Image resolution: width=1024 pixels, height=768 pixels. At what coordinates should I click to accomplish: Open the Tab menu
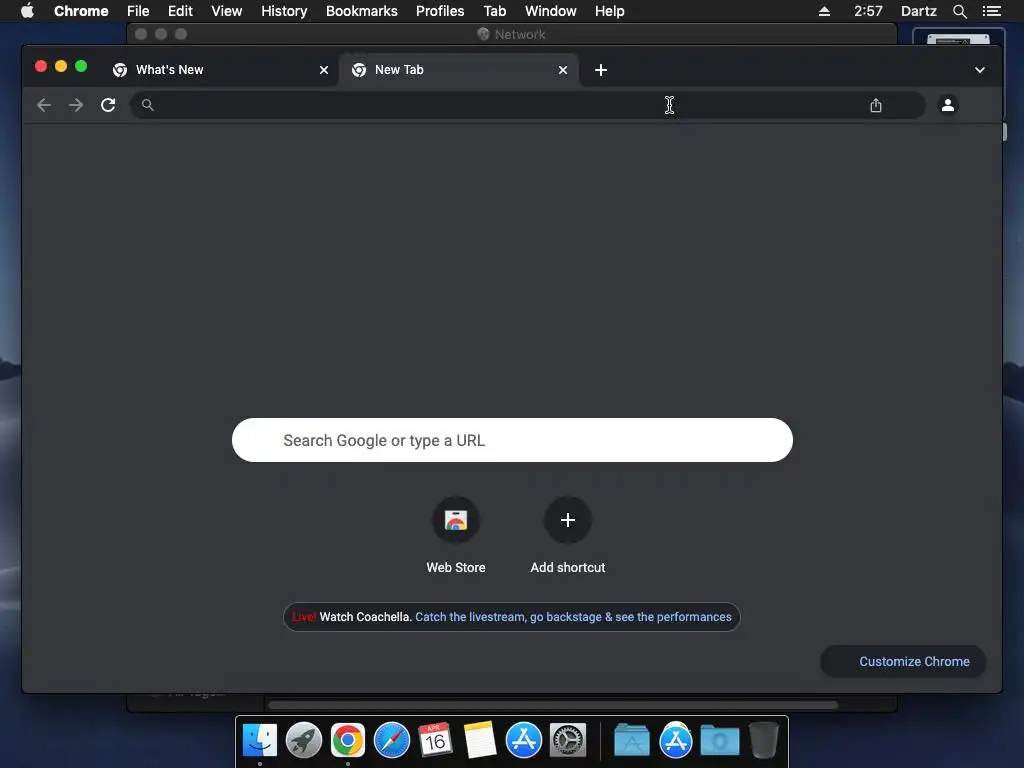point(494,11)
